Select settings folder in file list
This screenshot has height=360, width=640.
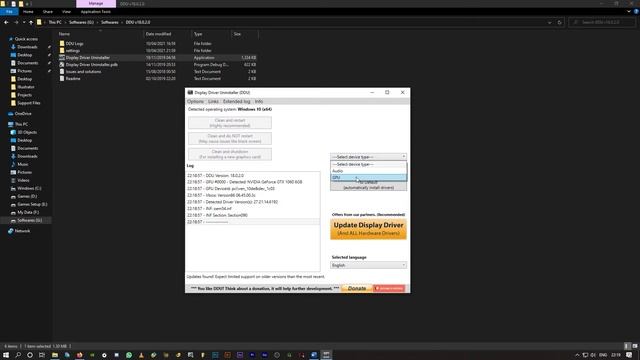click(x=73, y=51)
